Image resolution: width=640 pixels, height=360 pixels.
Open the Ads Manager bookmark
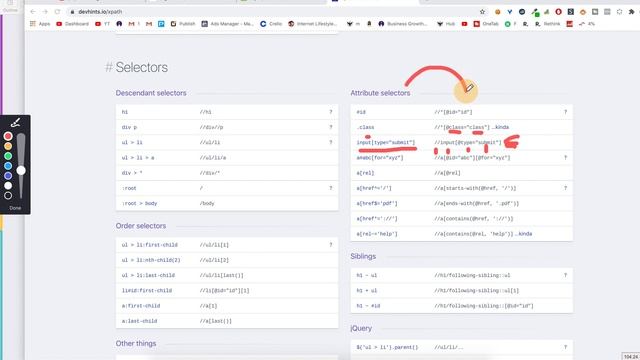pyautogui.click(x=227, y=24)
